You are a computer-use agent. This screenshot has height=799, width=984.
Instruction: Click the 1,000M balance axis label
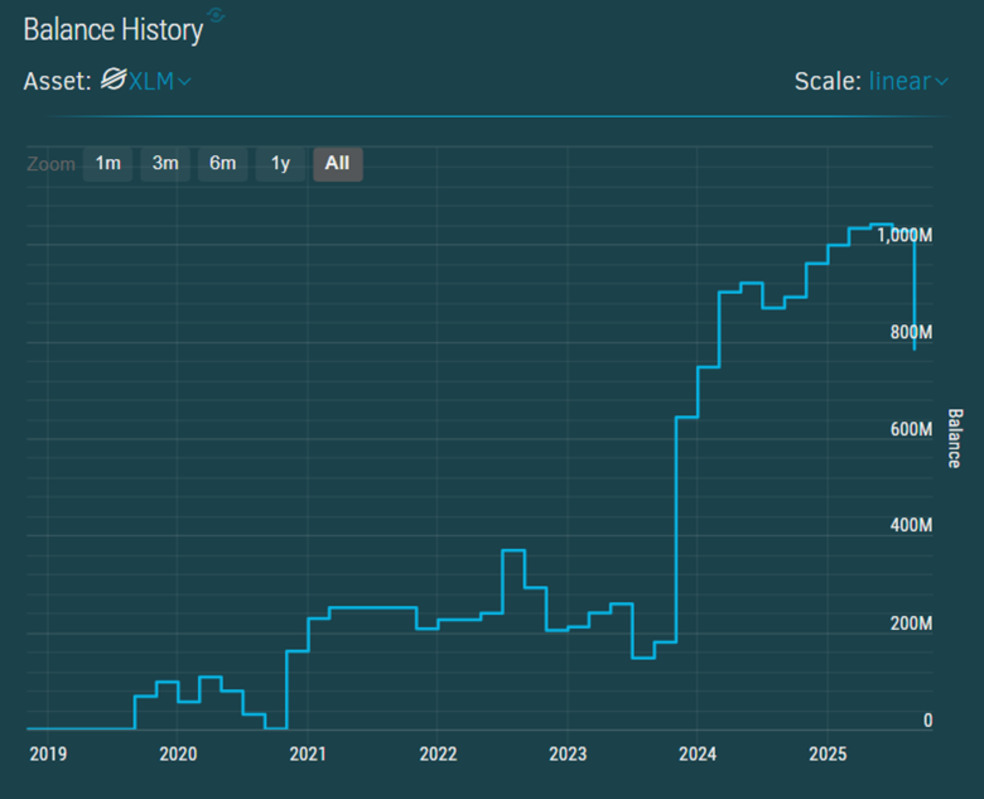click(904, 236)
